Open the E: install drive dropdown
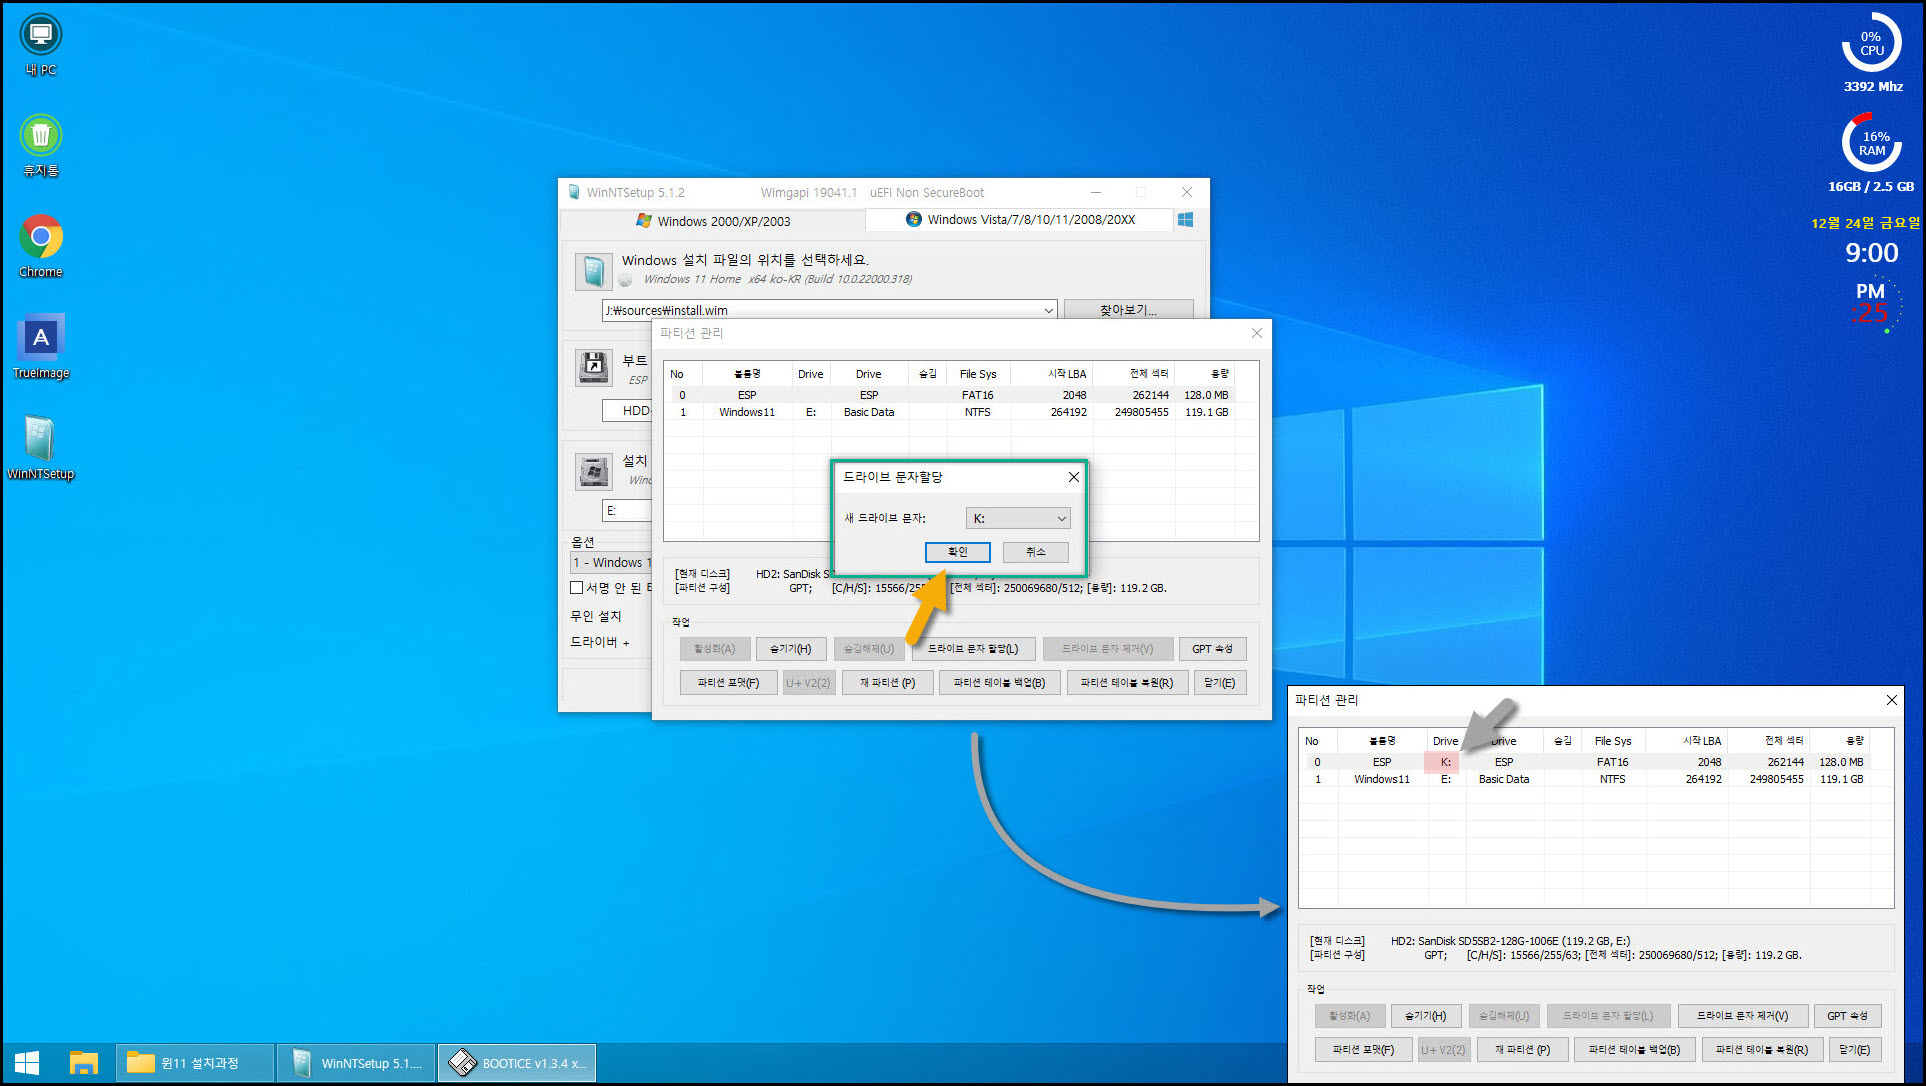The width and height of the screenshot is (1926, 1086). tap(627, 511)
